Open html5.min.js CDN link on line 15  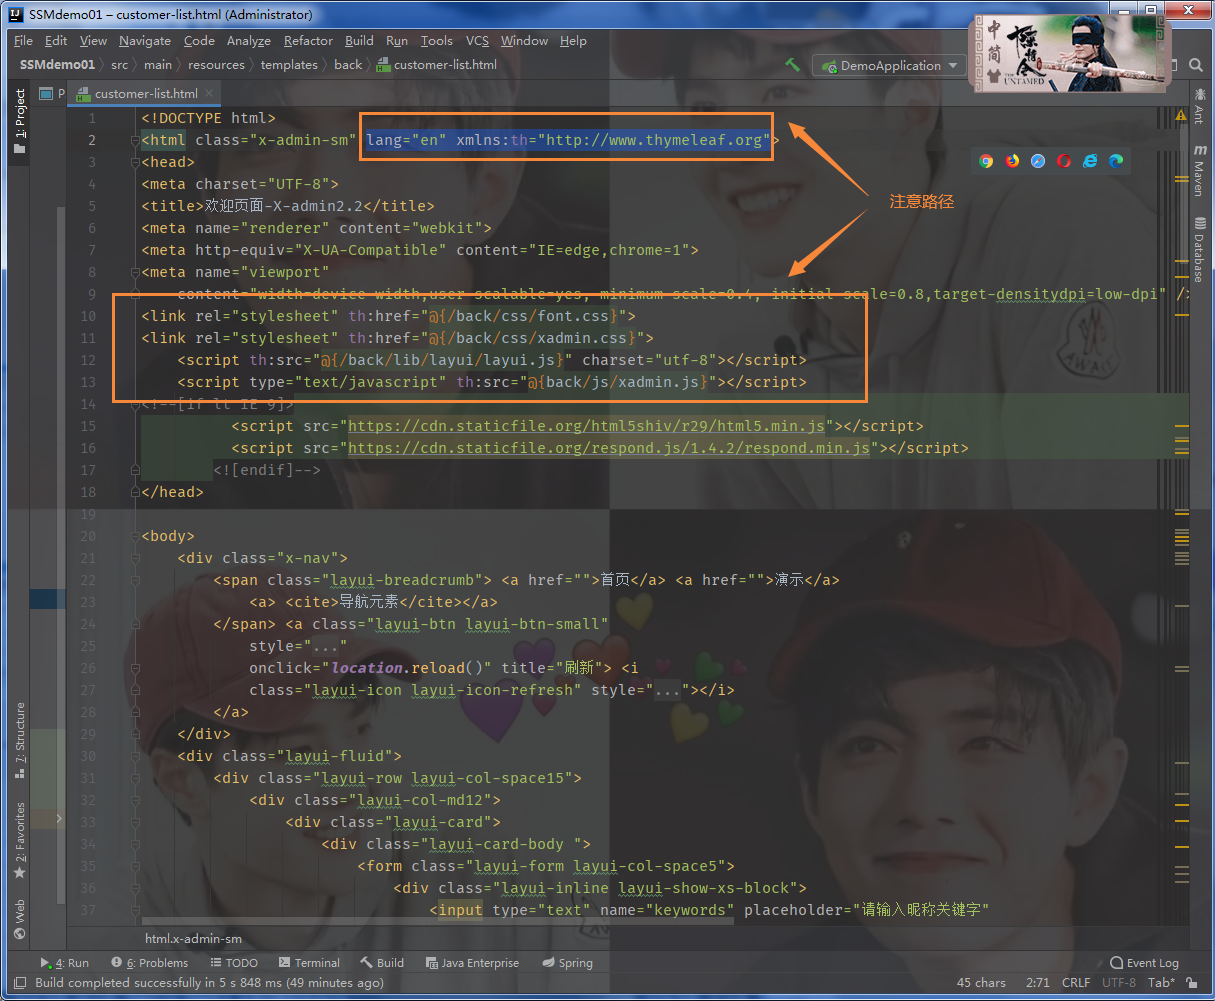586,426
